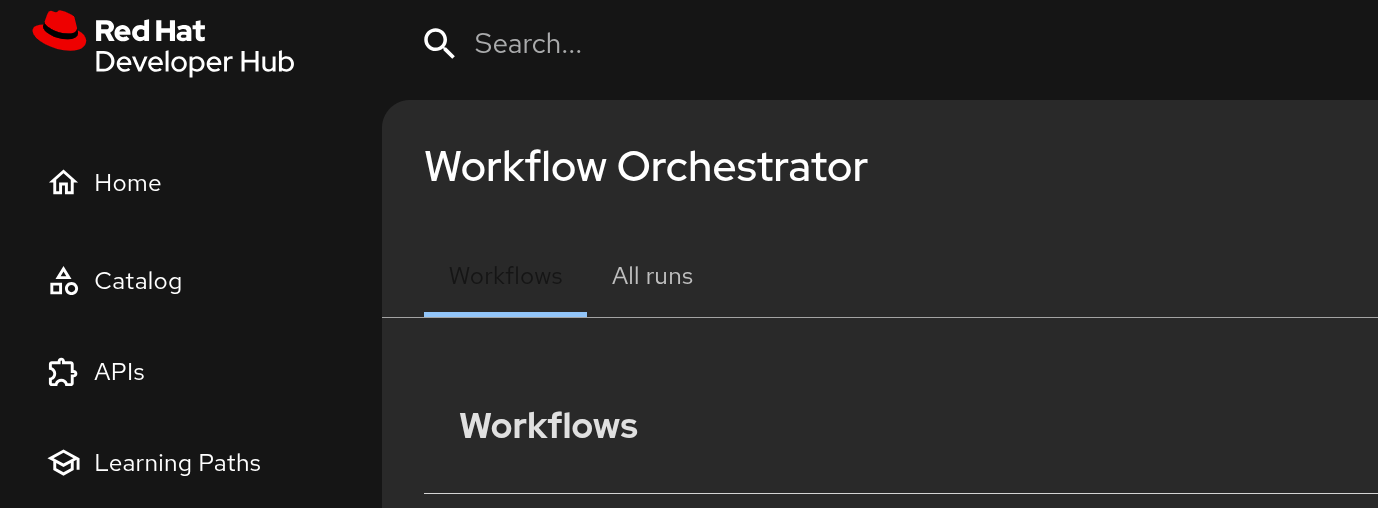Click the blue underline beneath Workflows tab
Screen dimensions: 1378x508
coord(505,314)
